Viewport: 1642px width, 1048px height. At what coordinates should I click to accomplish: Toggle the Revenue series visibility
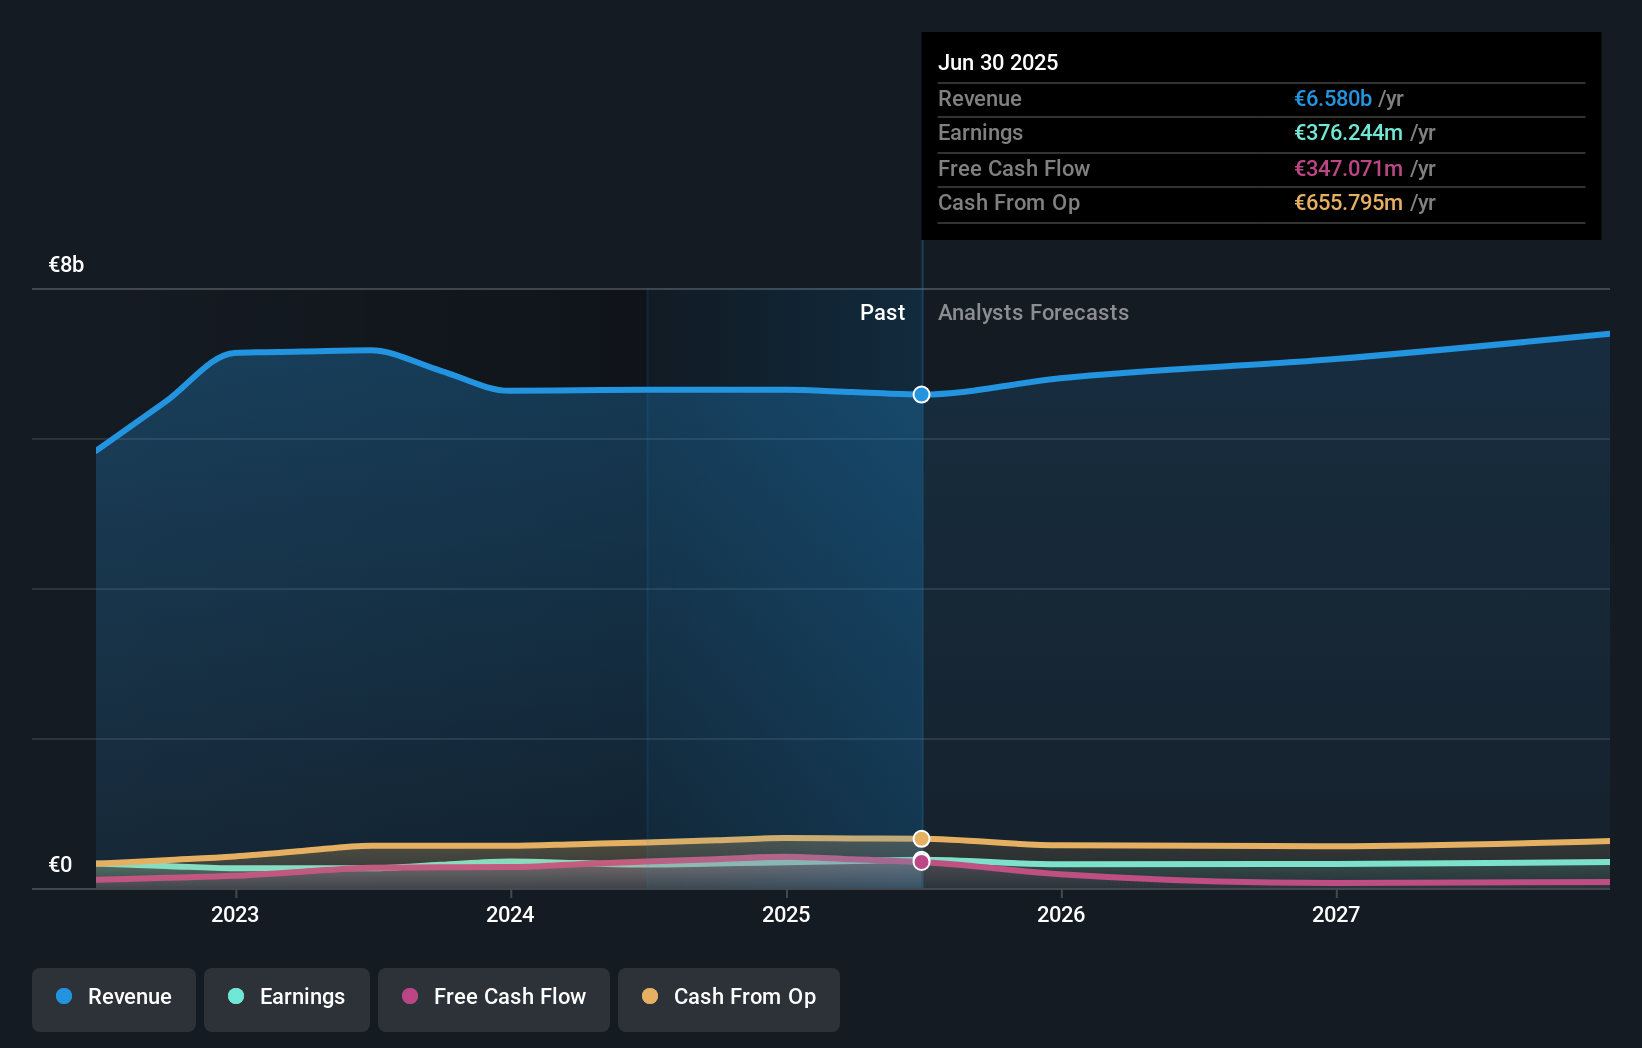(x=113, y=999)
